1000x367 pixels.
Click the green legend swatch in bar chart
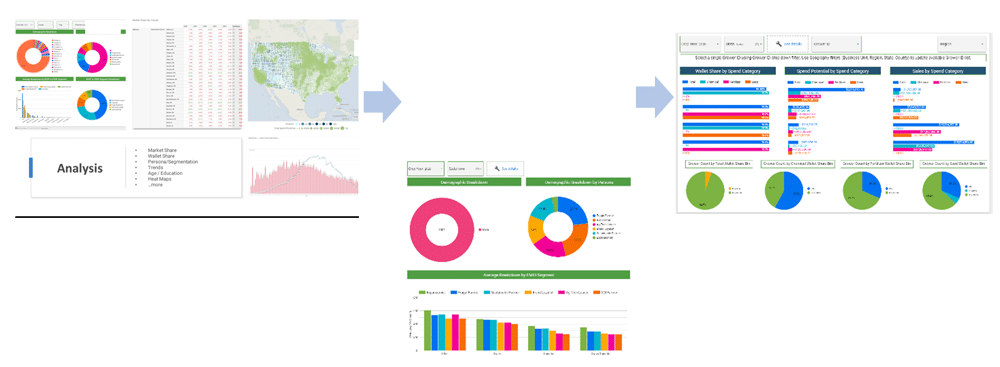[422, 293]
